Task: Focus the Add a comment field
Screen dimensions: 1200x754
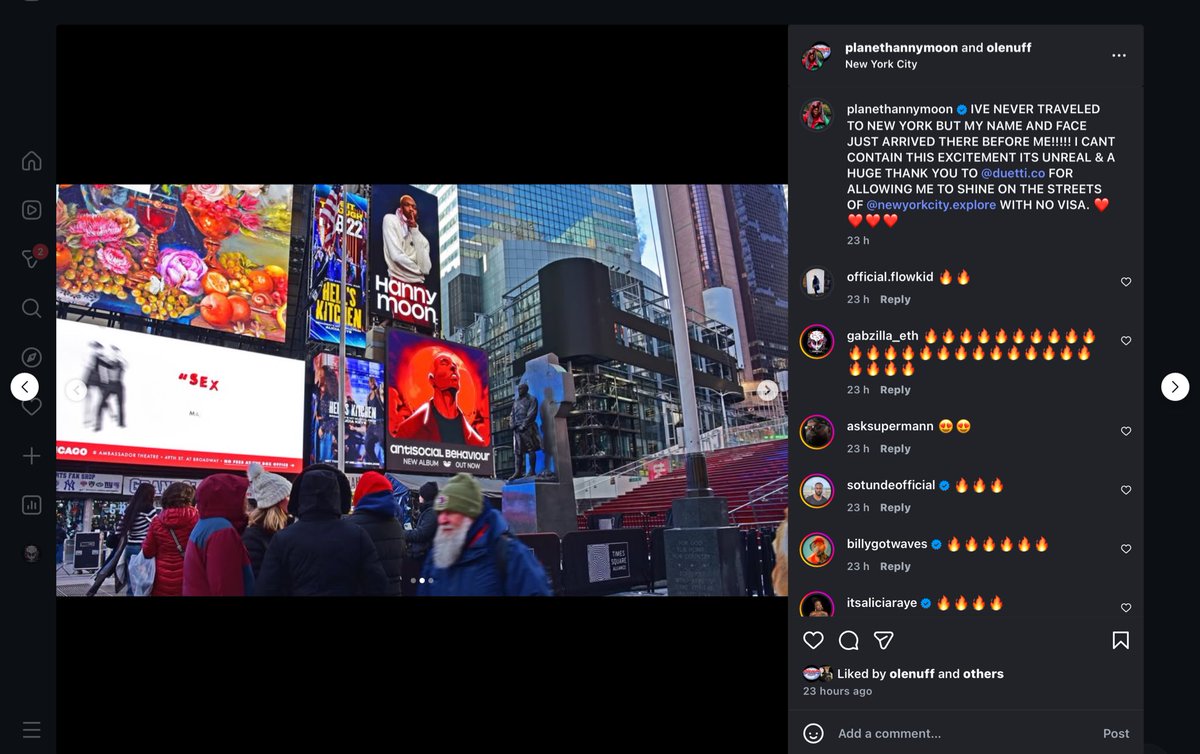Action: (x=964, y=733)
